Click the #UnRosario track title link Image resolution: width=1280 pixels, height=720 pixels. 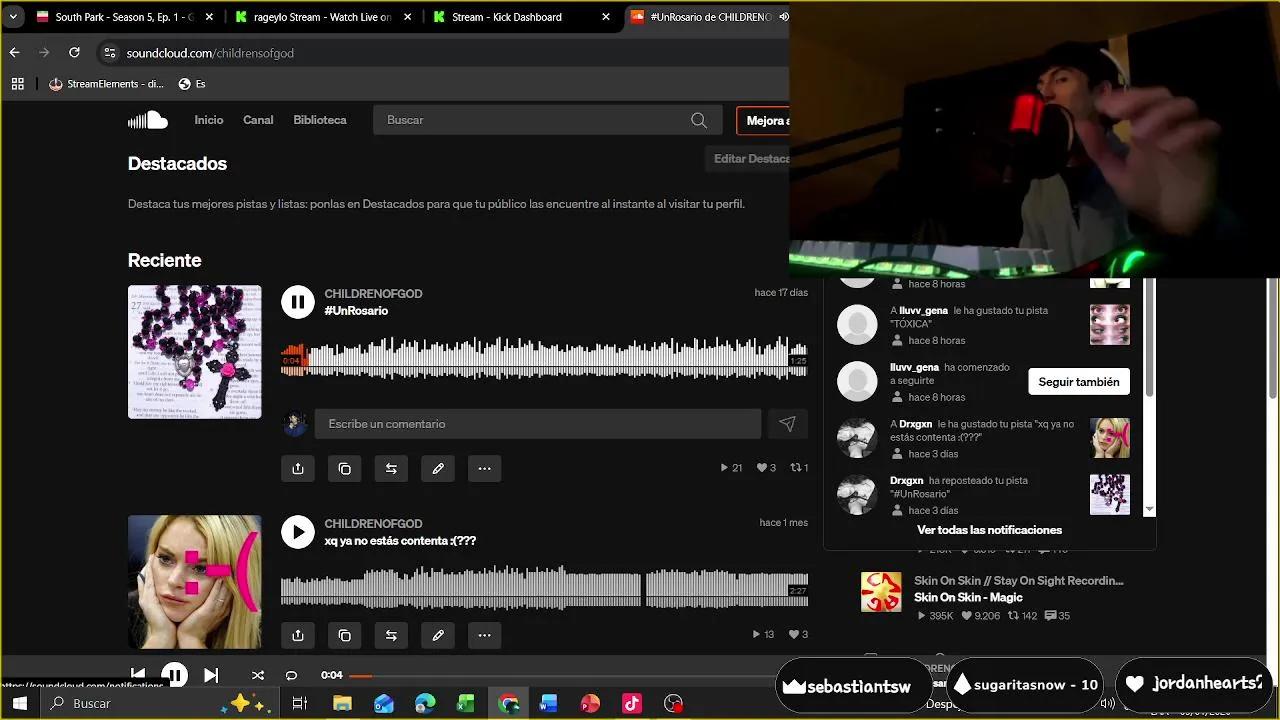(x=356, y=311)
